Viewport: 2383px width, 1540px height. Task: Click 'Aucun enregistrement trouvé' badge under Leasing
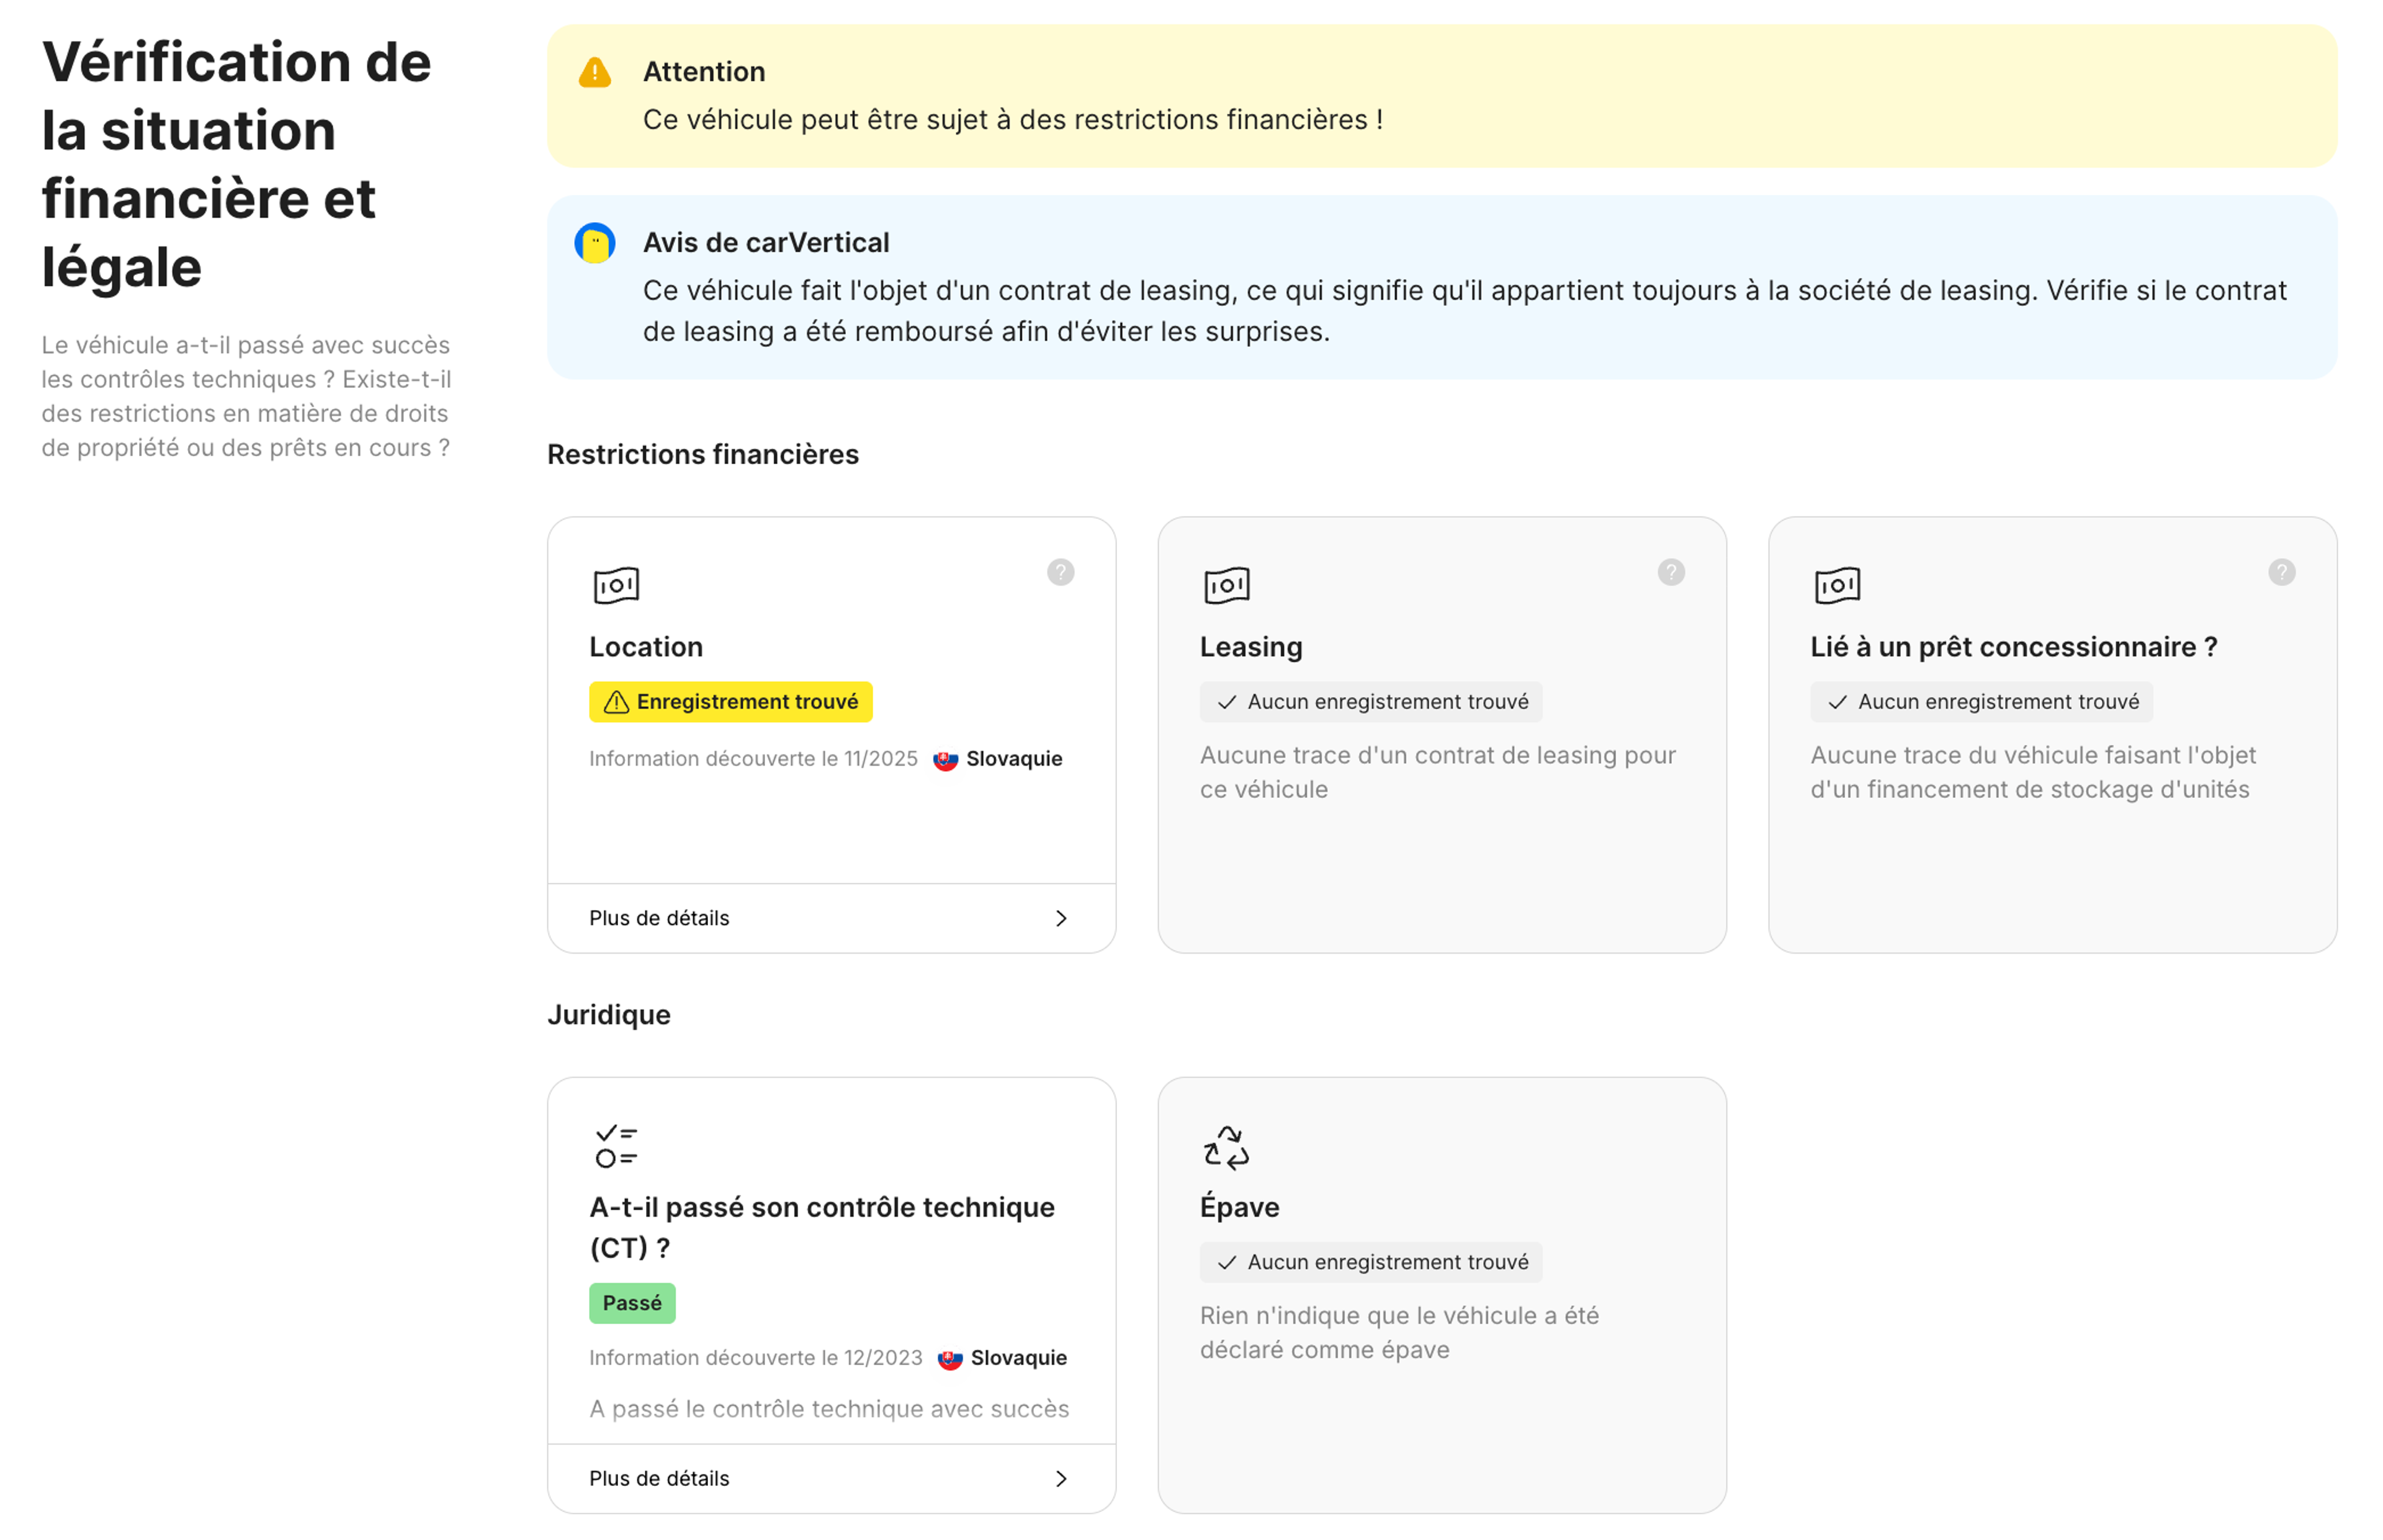coord(1371,702)
